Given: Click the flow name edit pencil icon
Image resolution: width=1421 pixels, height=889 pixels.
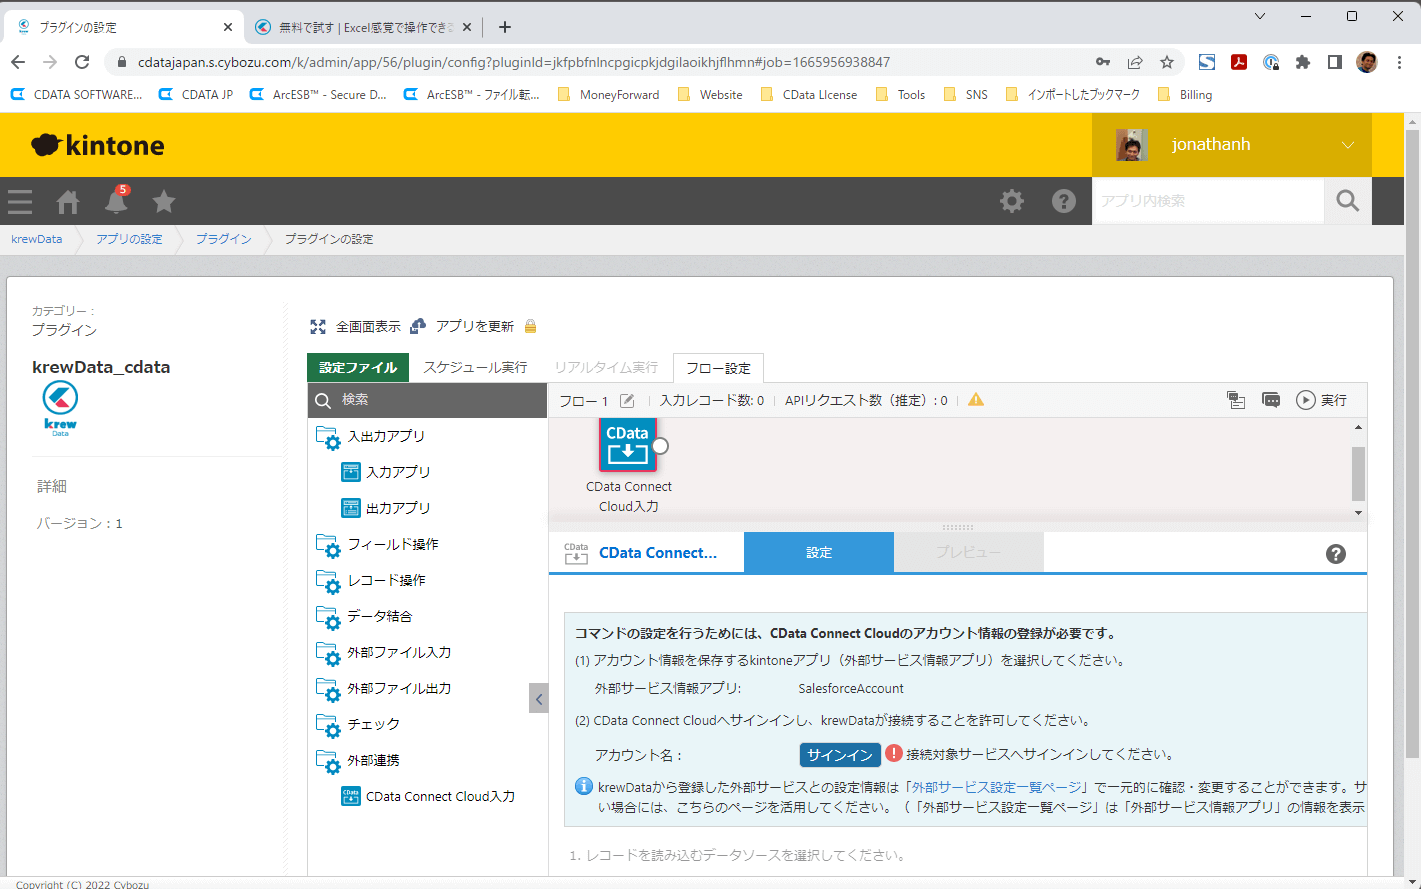Looking at the screenshot, I should 627,401.
